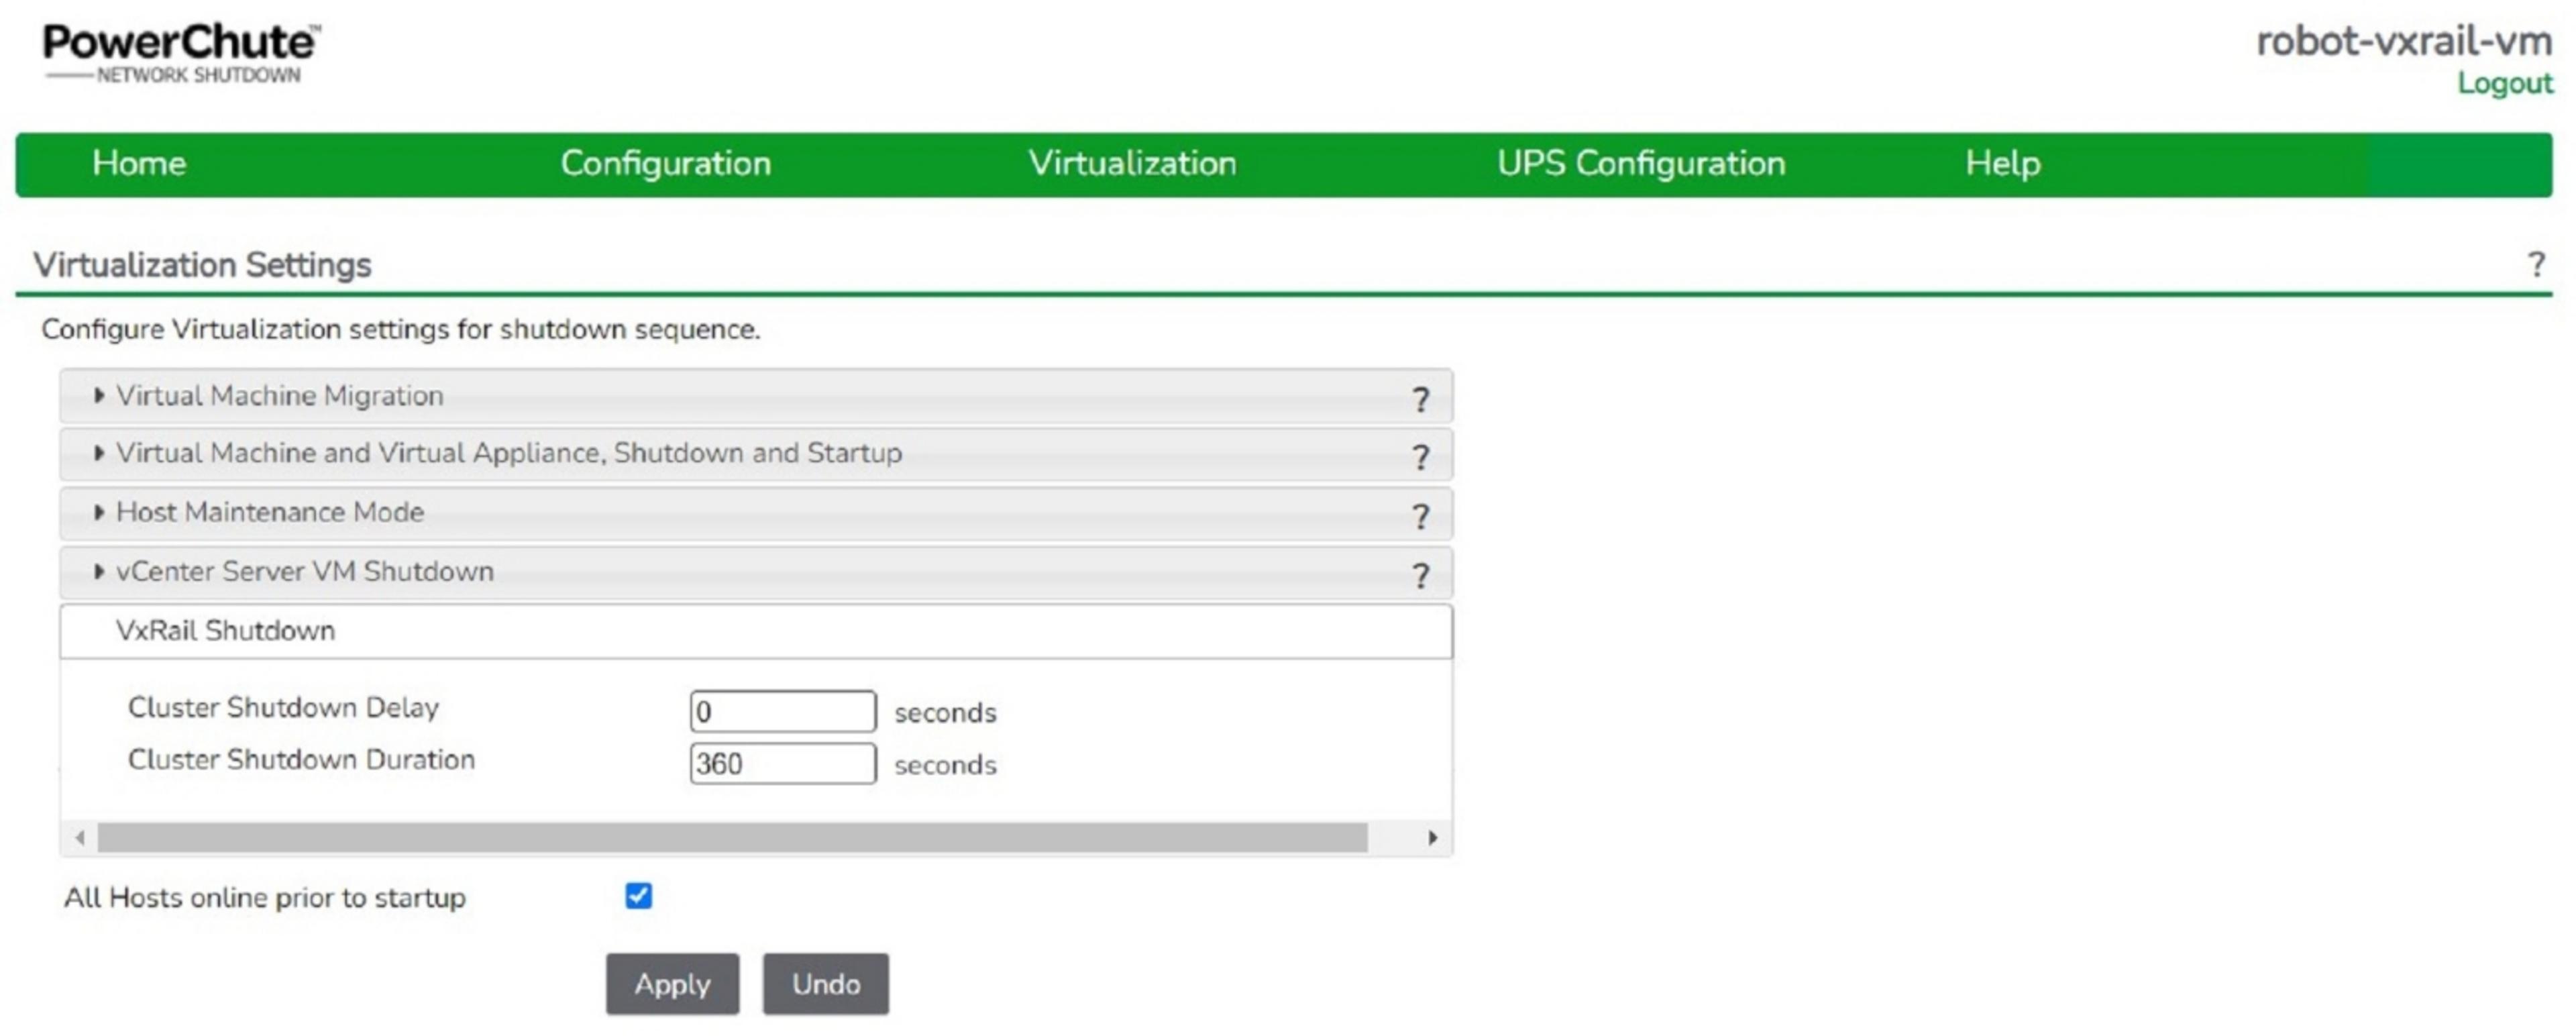Open the UPS Configuration menu

coord(1640,163)
